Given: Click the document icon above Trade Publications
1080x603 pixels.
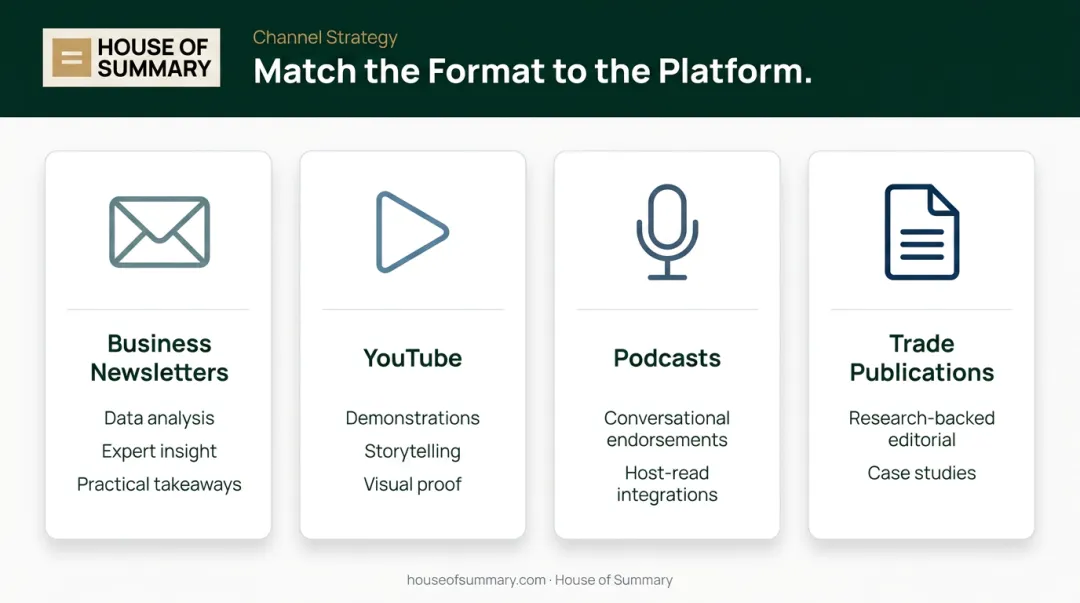Looking at the screenshot, I should click(x=922, y=232).
